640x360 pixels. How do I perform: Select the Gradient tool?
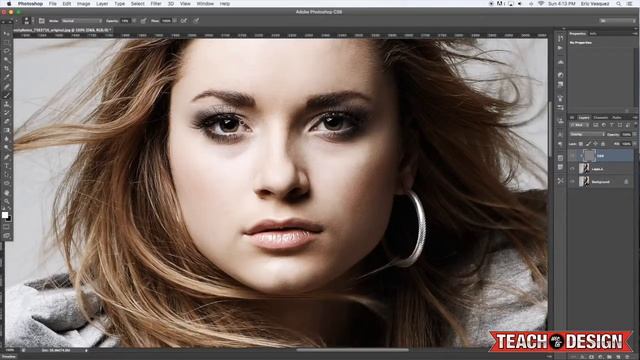click(7, 130)
